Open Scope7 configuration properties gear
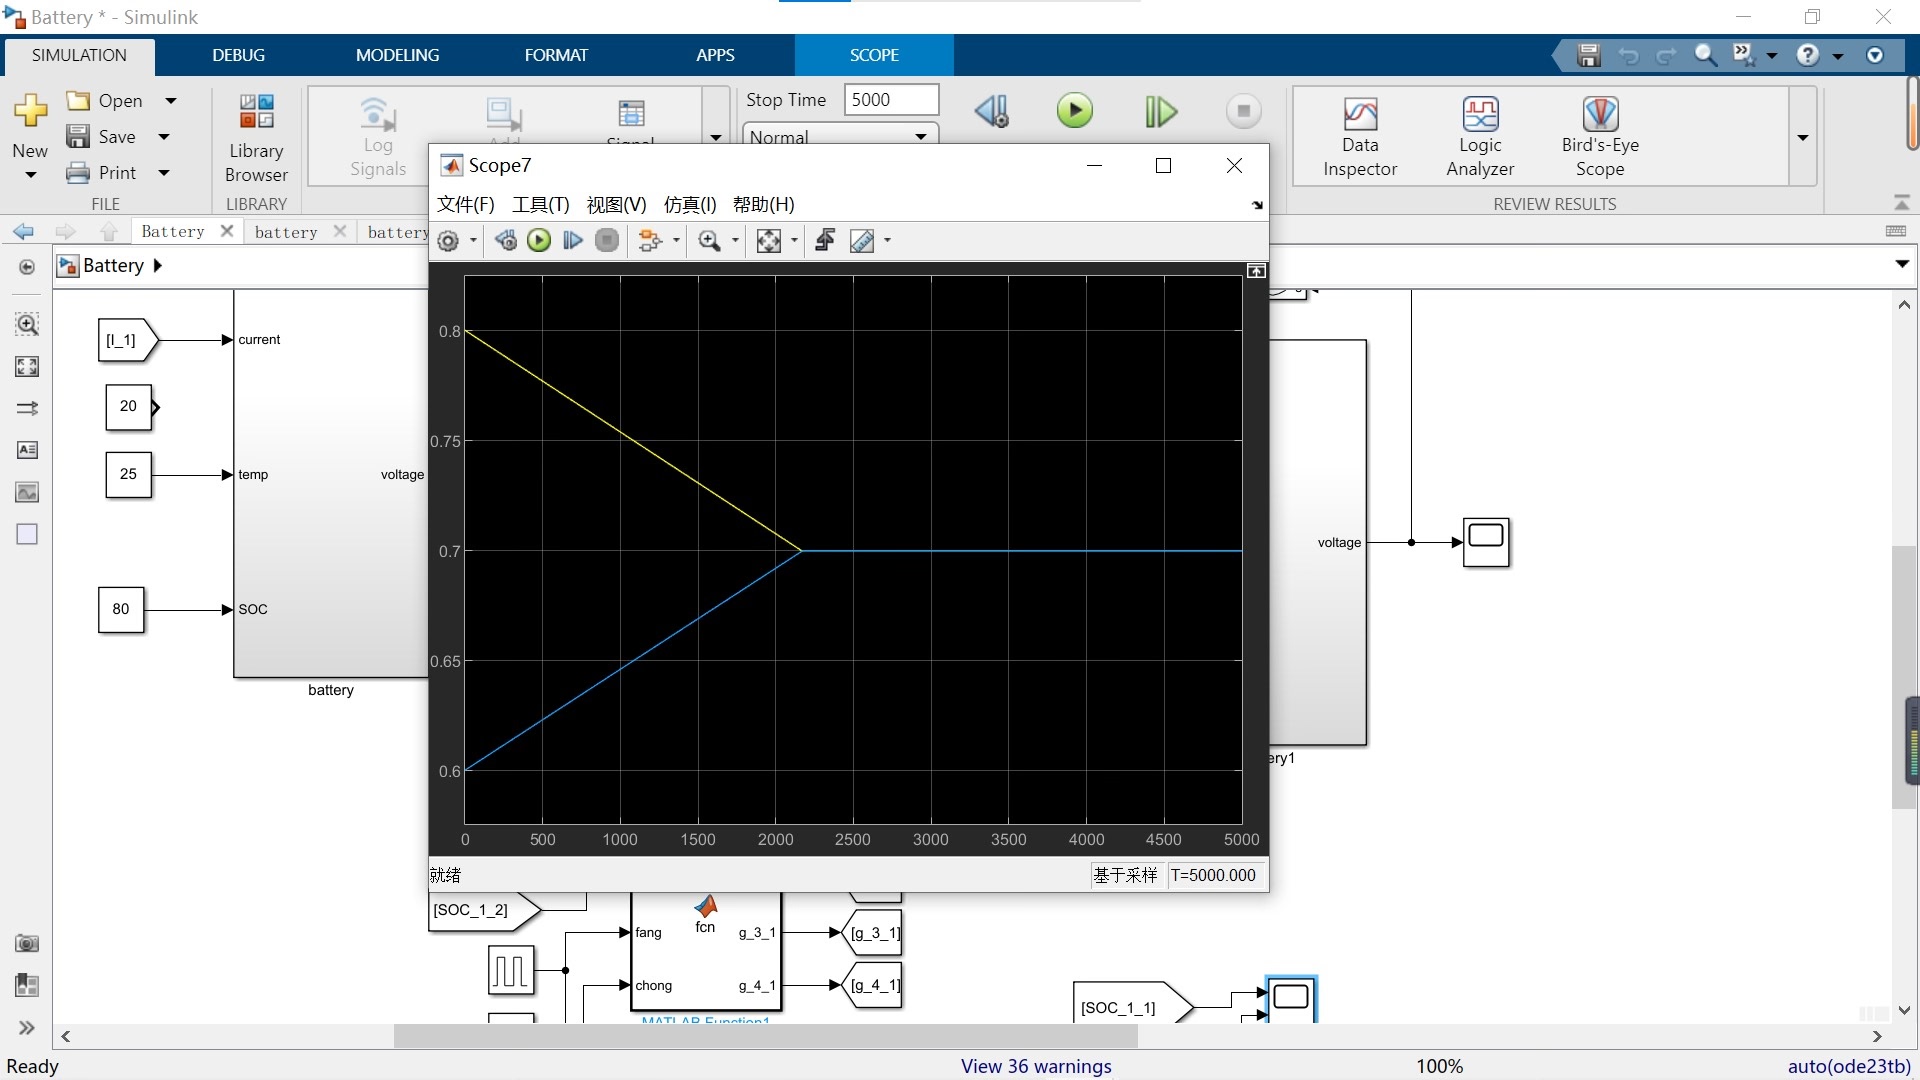This screenshot has width=1920, height=1080. point(448,241)
